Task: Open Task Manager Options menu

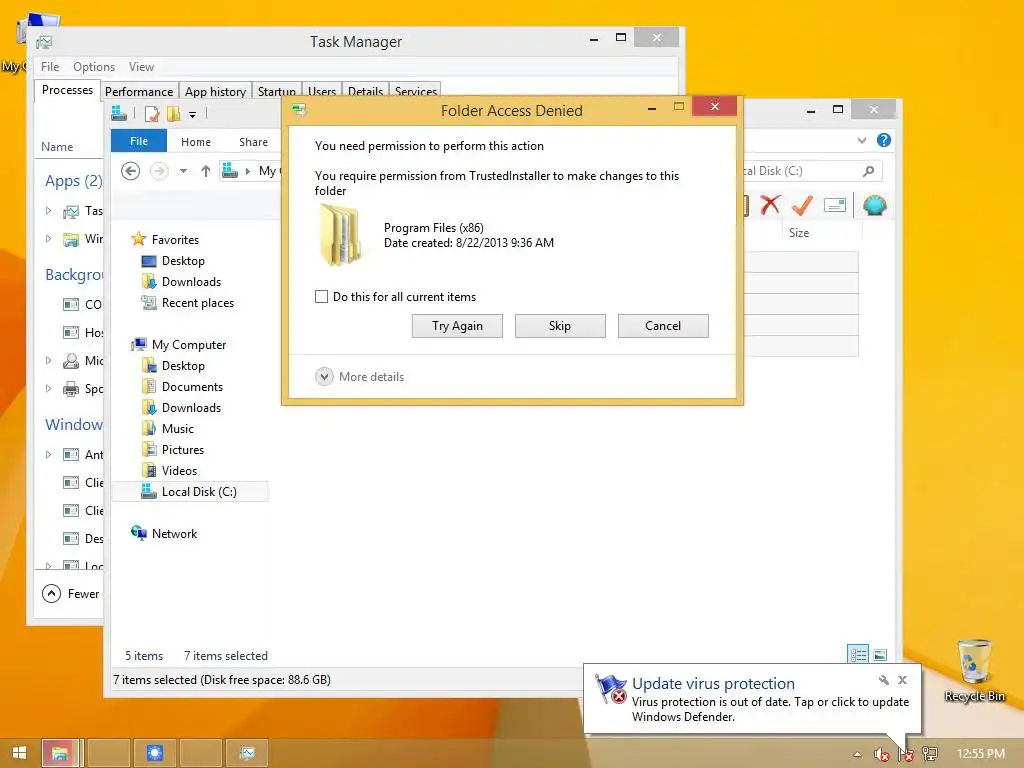Action: pyautogui.click(x=94, y=67)
